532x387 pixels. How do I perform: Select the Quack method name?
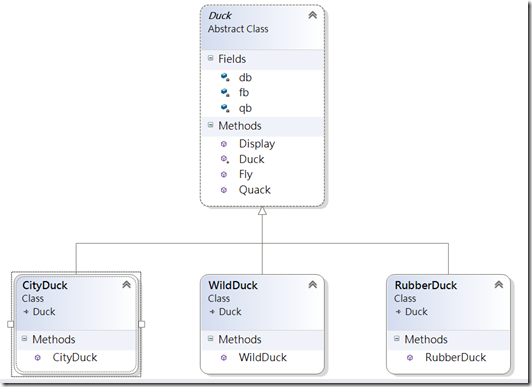pyautogui.click(x=255, y=190)
